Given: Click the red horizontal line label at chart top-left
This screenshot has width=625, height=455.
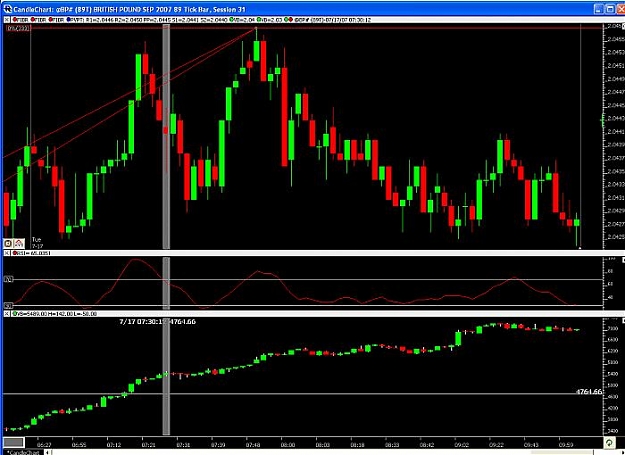Looking at the screenshot, I should pos(18,28).
